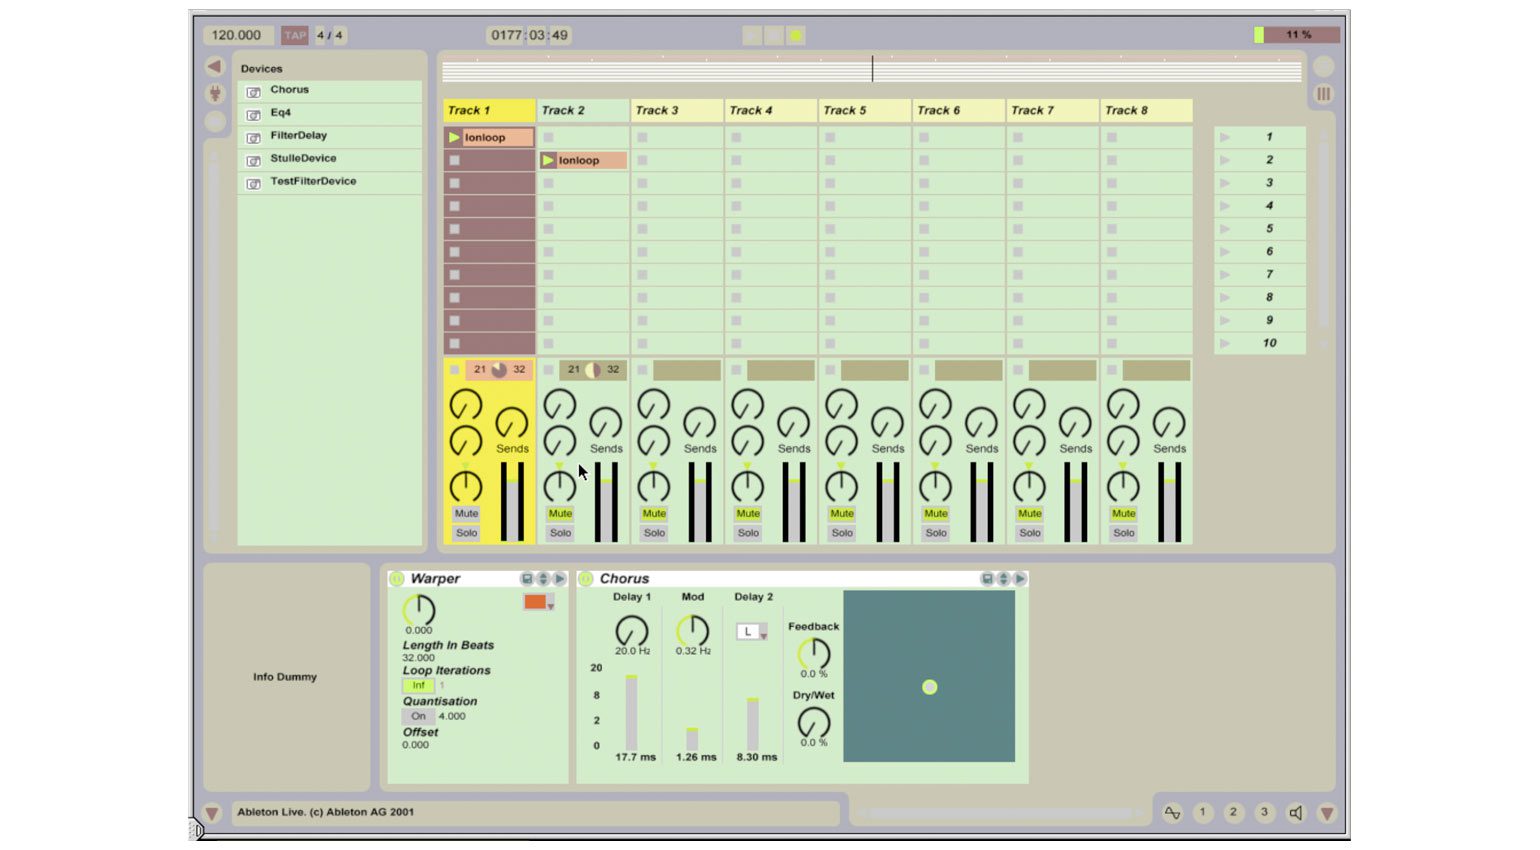1540x850 pixels.
Task: Open the orange color dropdown in Warper
Action: tap(539, 602)
